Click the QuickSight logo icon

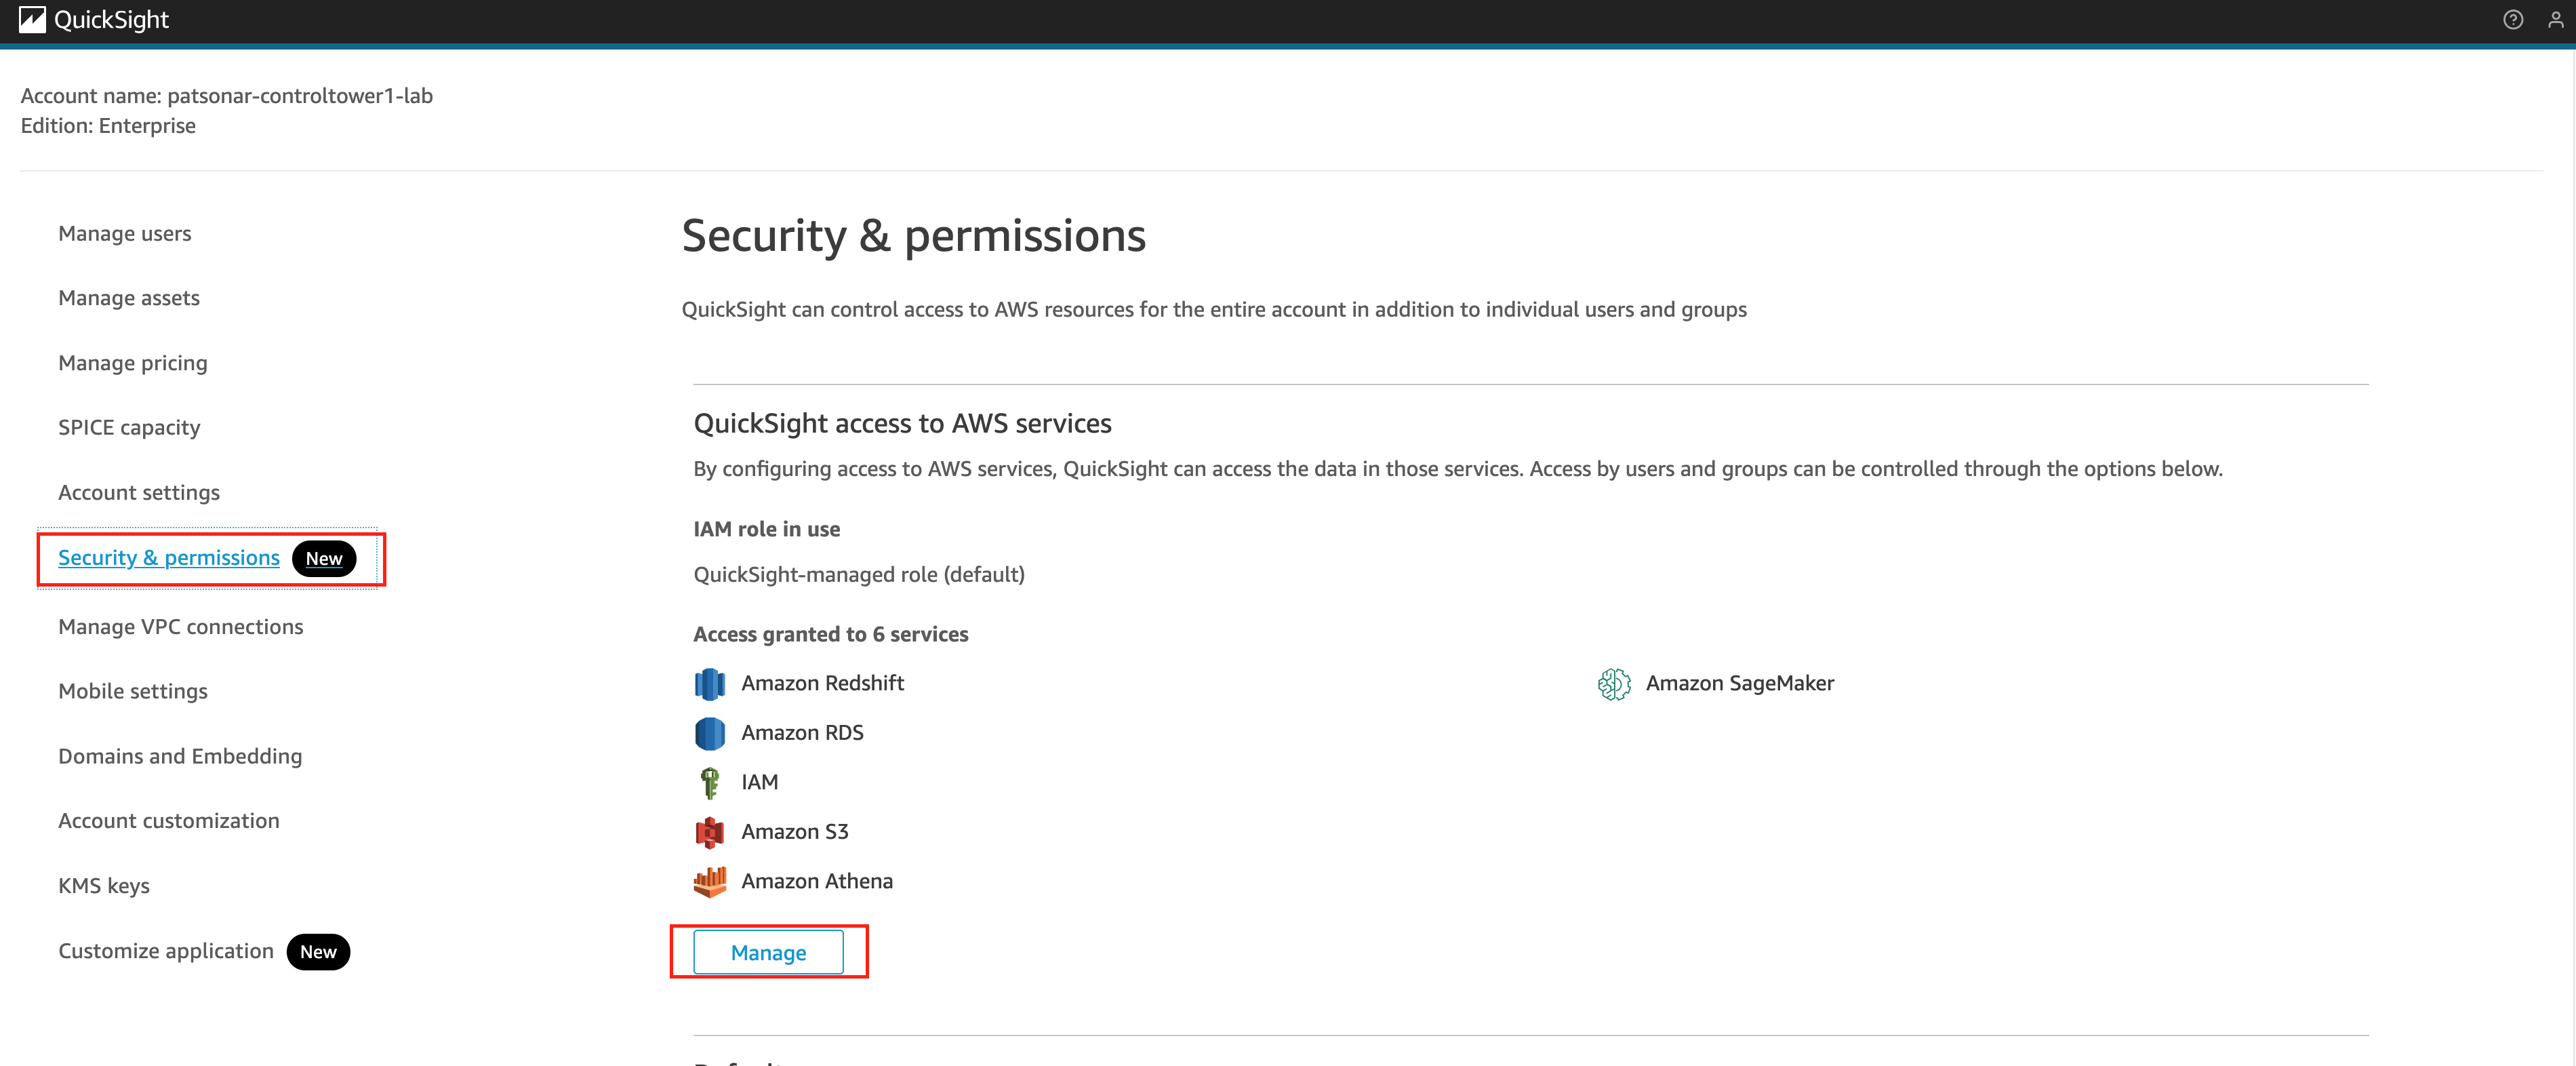click(x=32, y=20)
